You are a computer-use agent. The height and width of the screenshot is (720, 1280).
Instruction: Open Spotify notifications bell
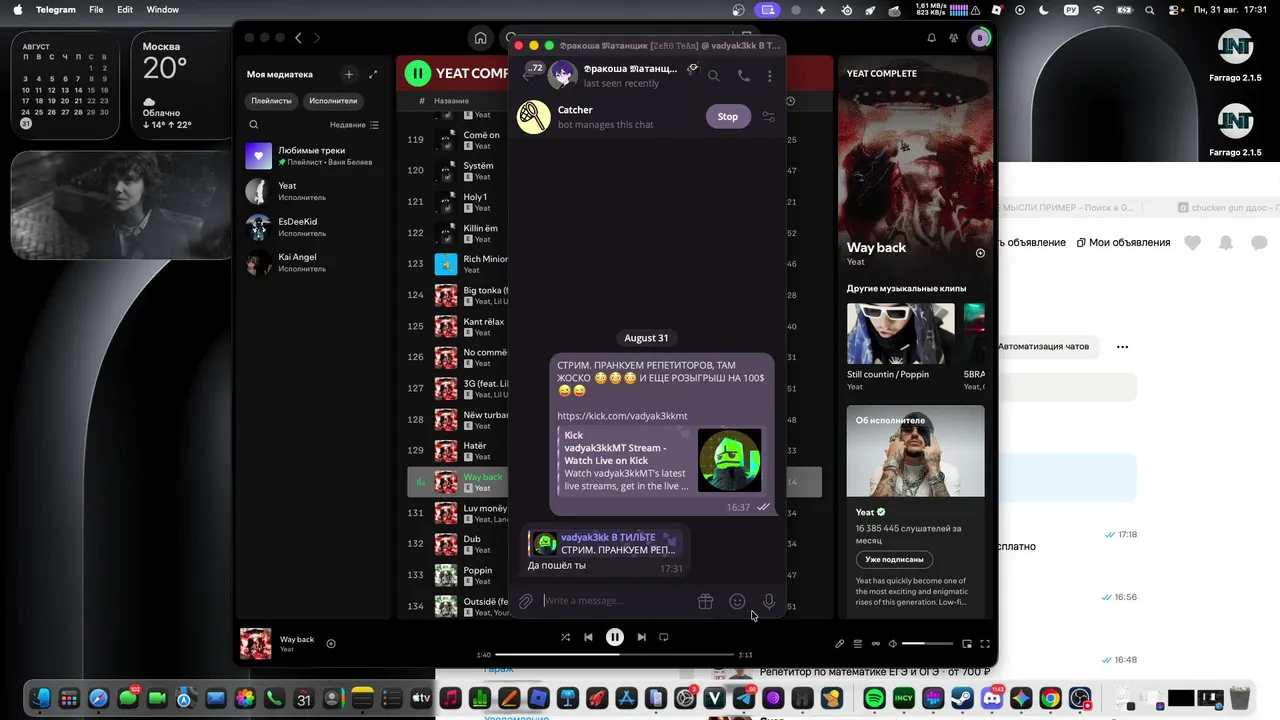tap(932, 38)
